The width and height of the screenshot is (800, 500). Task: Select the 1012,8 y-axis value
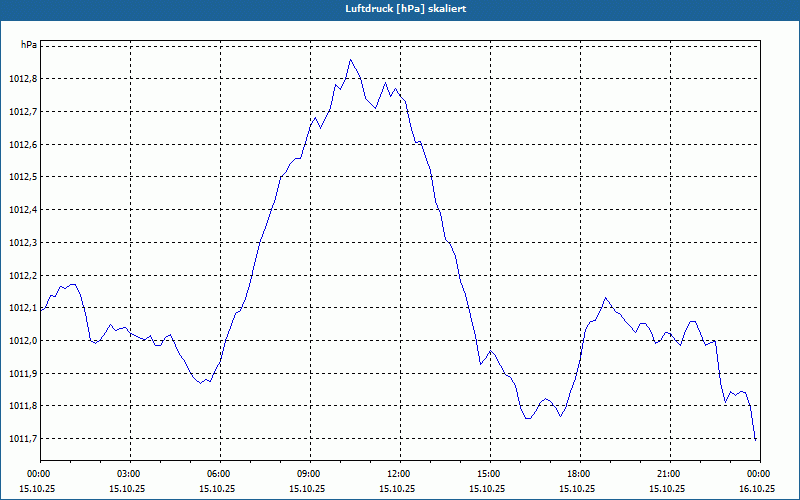pyautogui.click(x=23, y=79)
